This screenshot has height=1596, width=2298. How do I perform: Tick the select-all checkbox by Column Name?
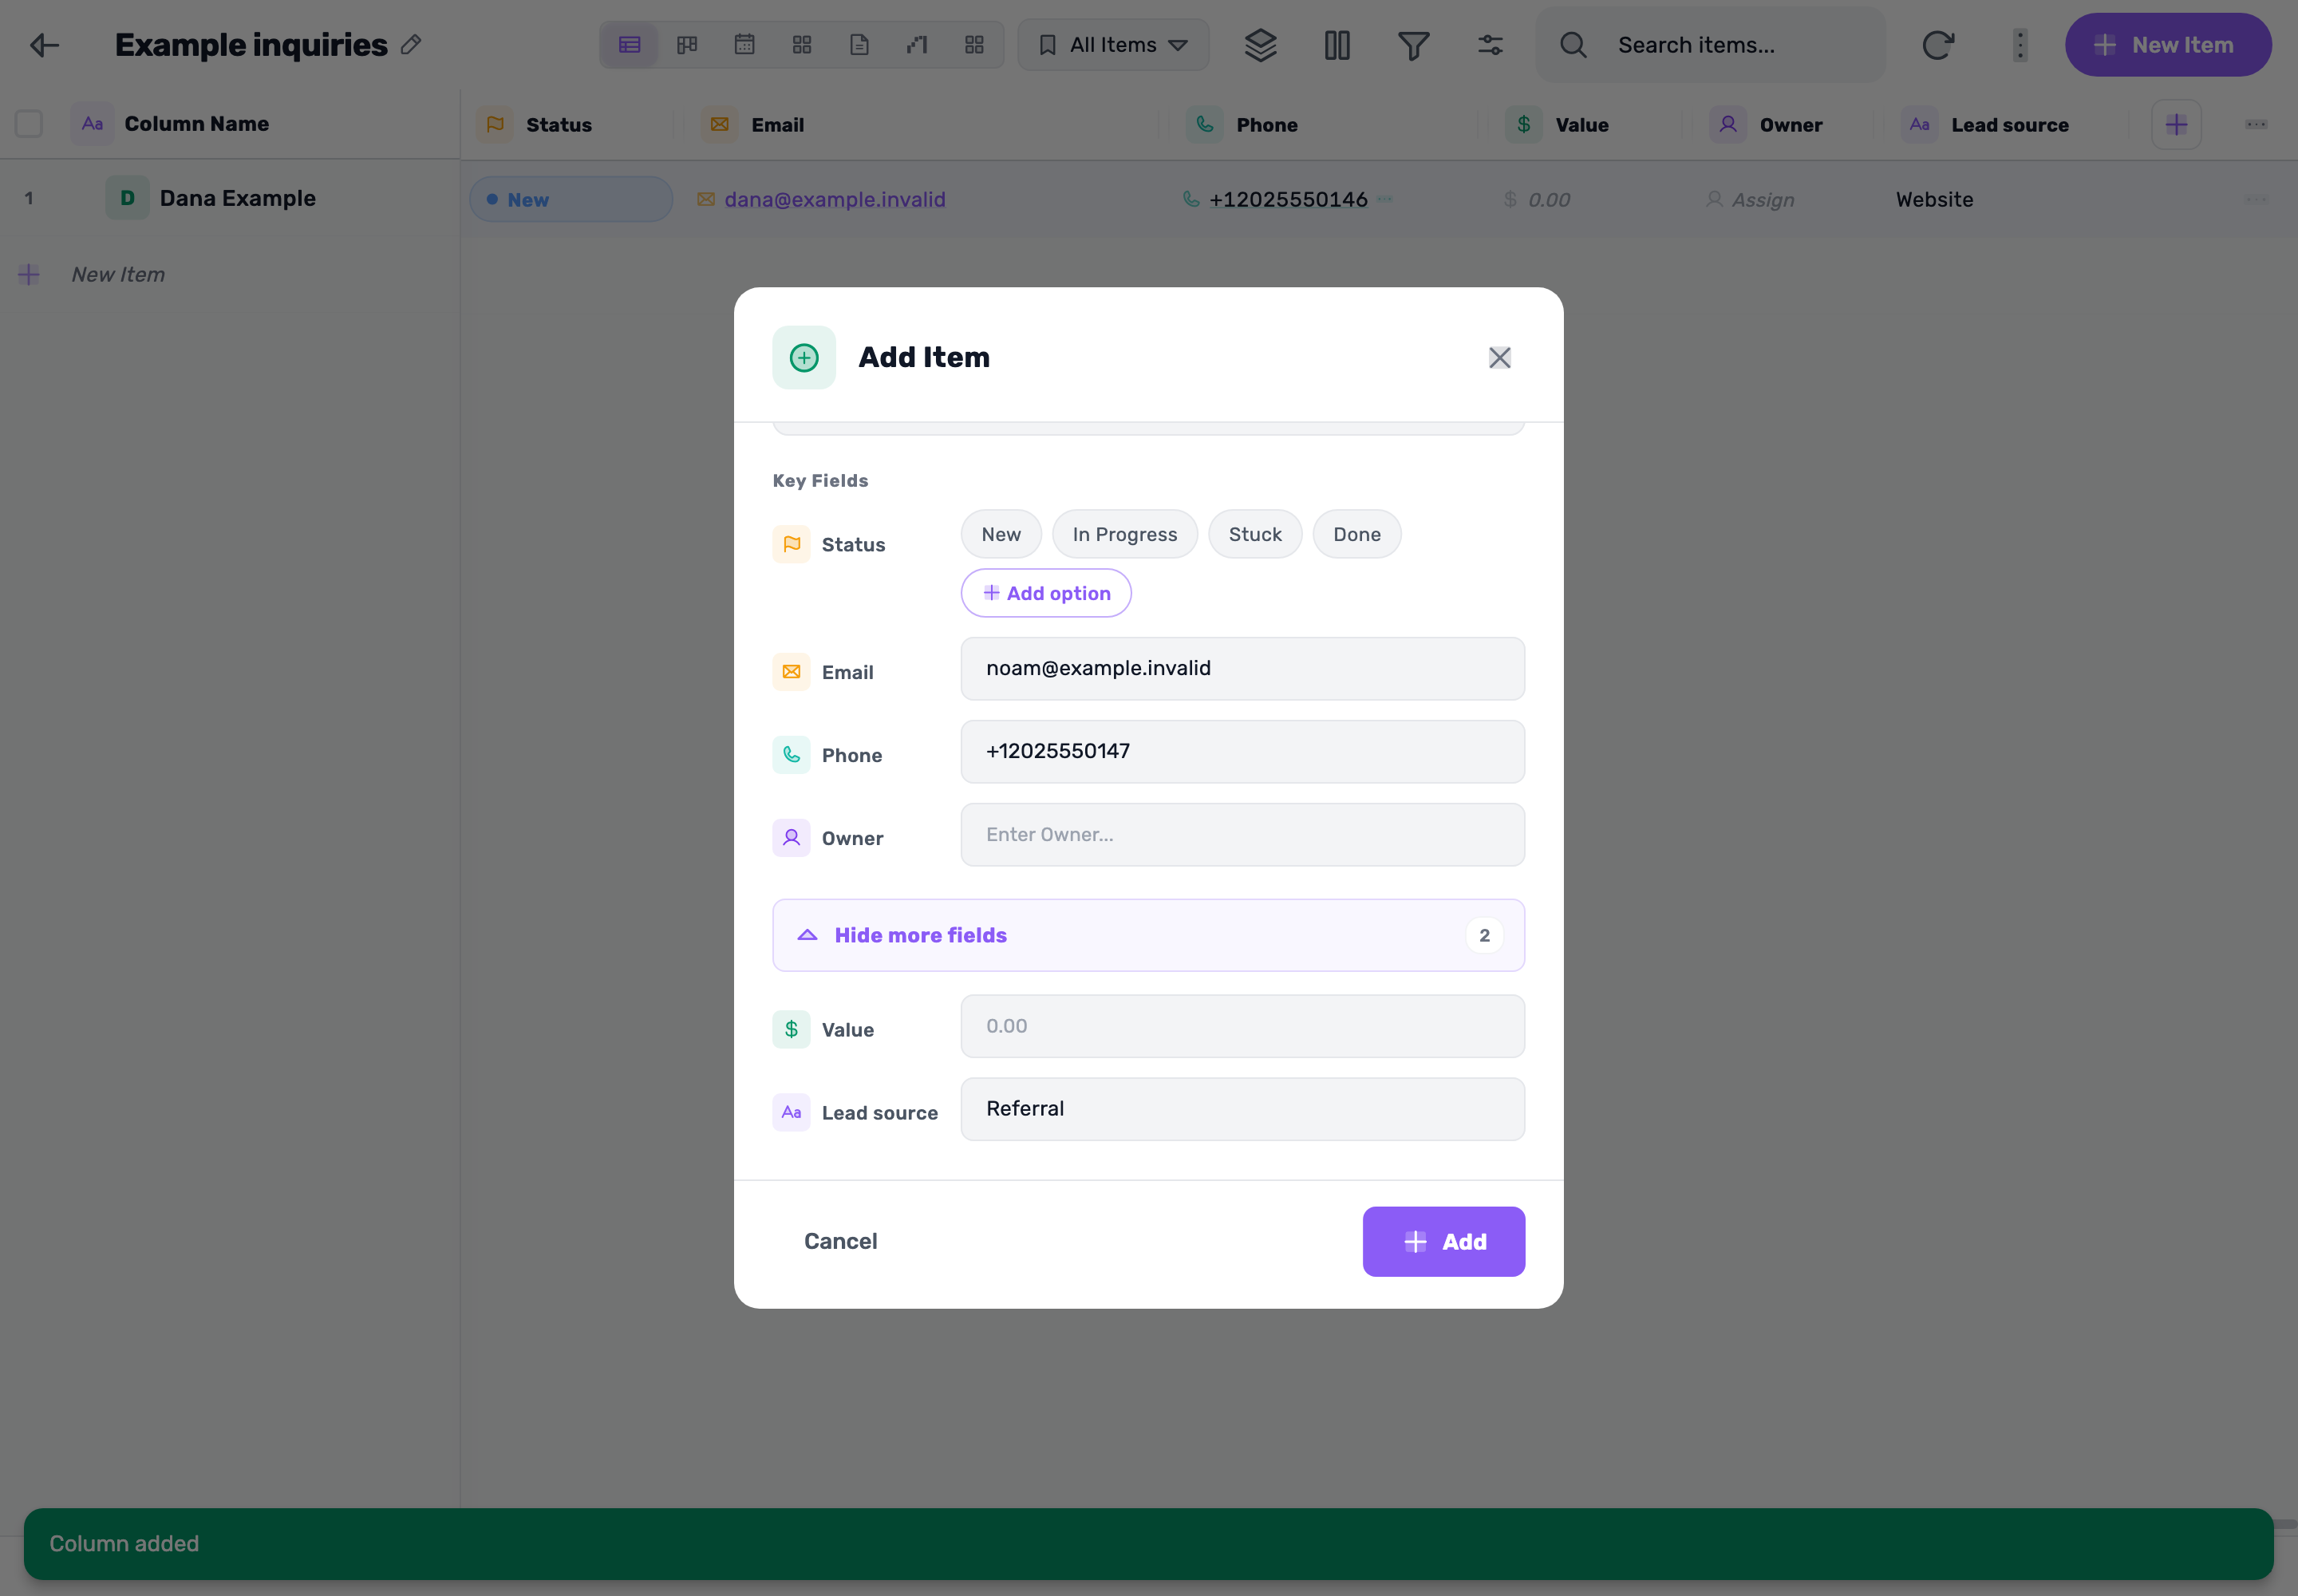pos(29,124)
